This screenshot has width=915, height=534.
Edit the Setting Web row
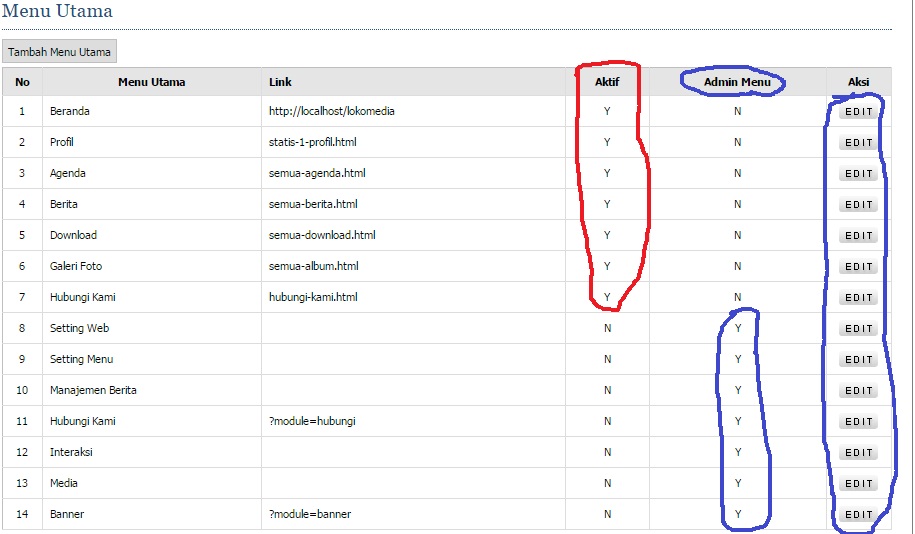tap(858, 329)
